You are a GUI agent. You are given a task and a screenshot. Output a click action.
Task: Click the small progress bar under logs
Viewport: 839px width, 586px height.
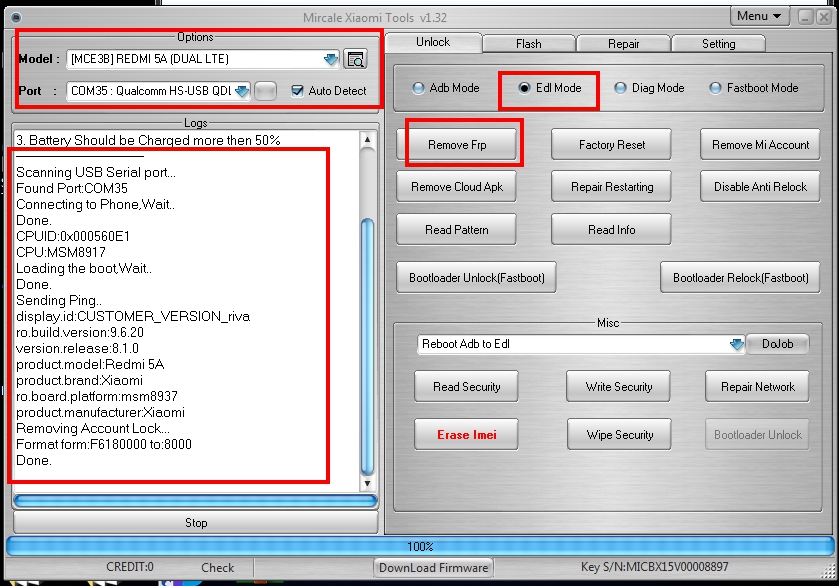195,501
